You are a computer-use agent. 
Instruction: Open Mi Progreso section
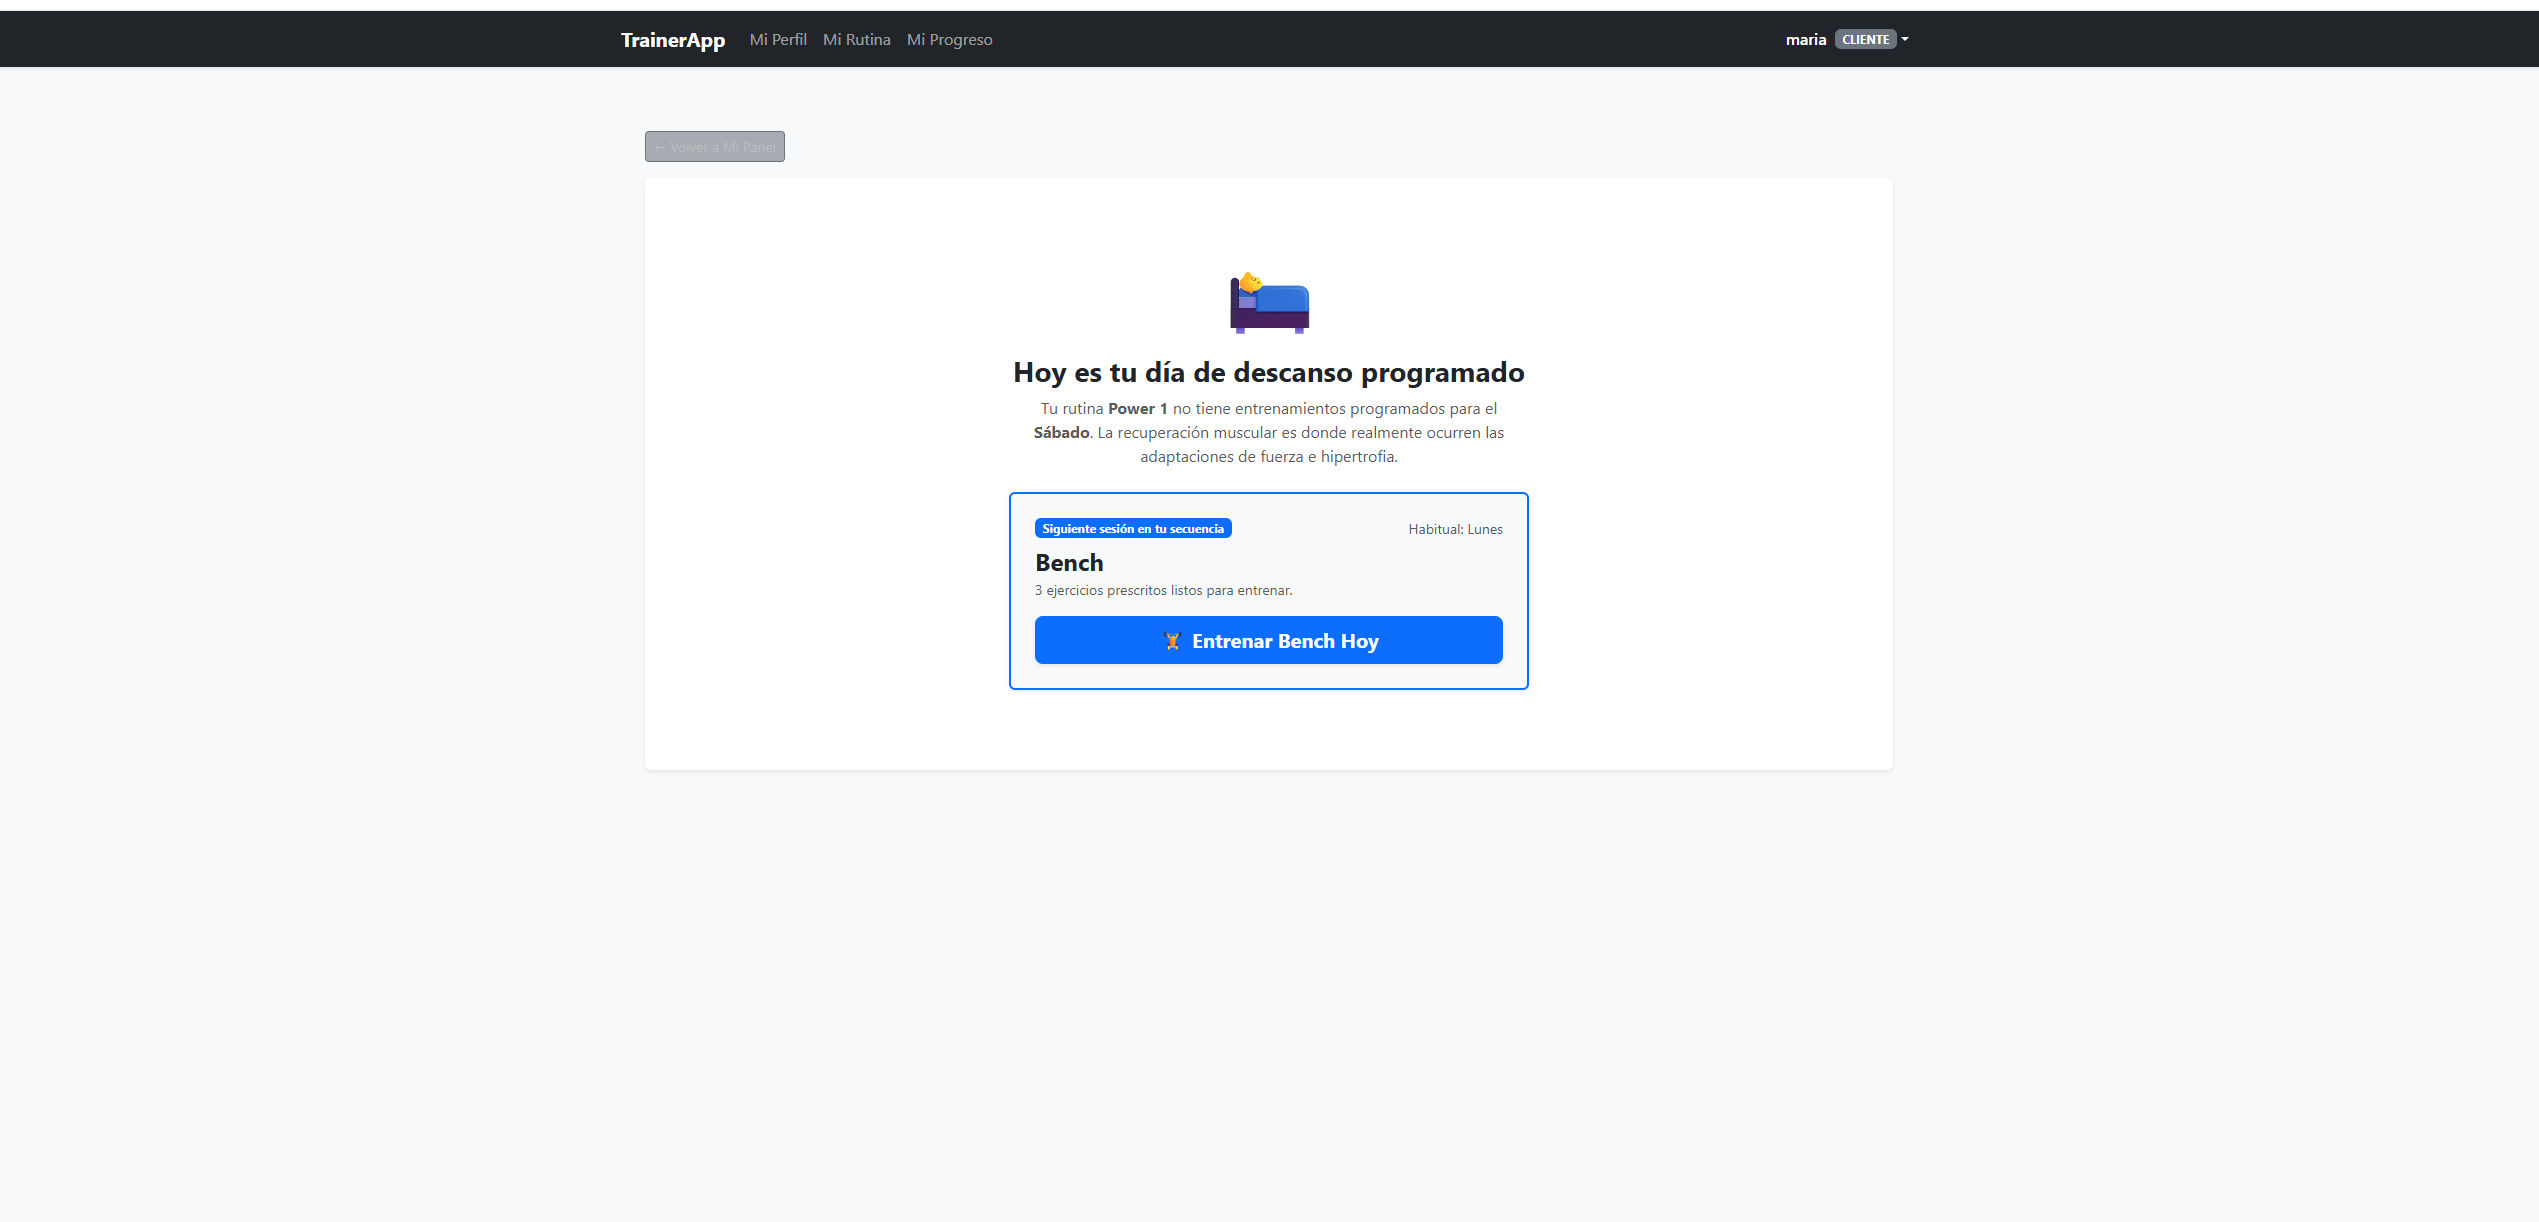949,40
